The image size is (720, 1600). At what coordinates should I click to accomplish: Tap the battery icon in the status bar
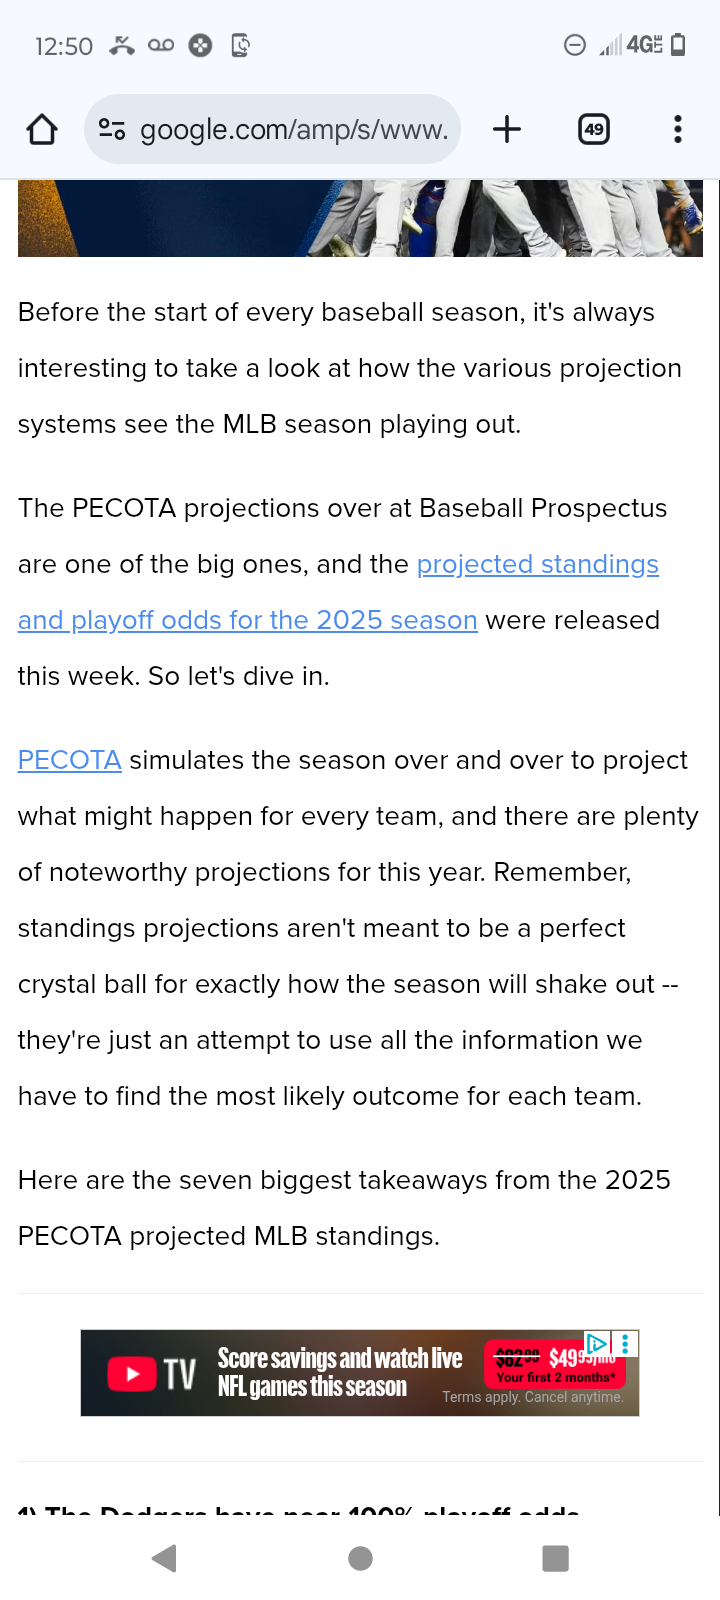[678, 45]
